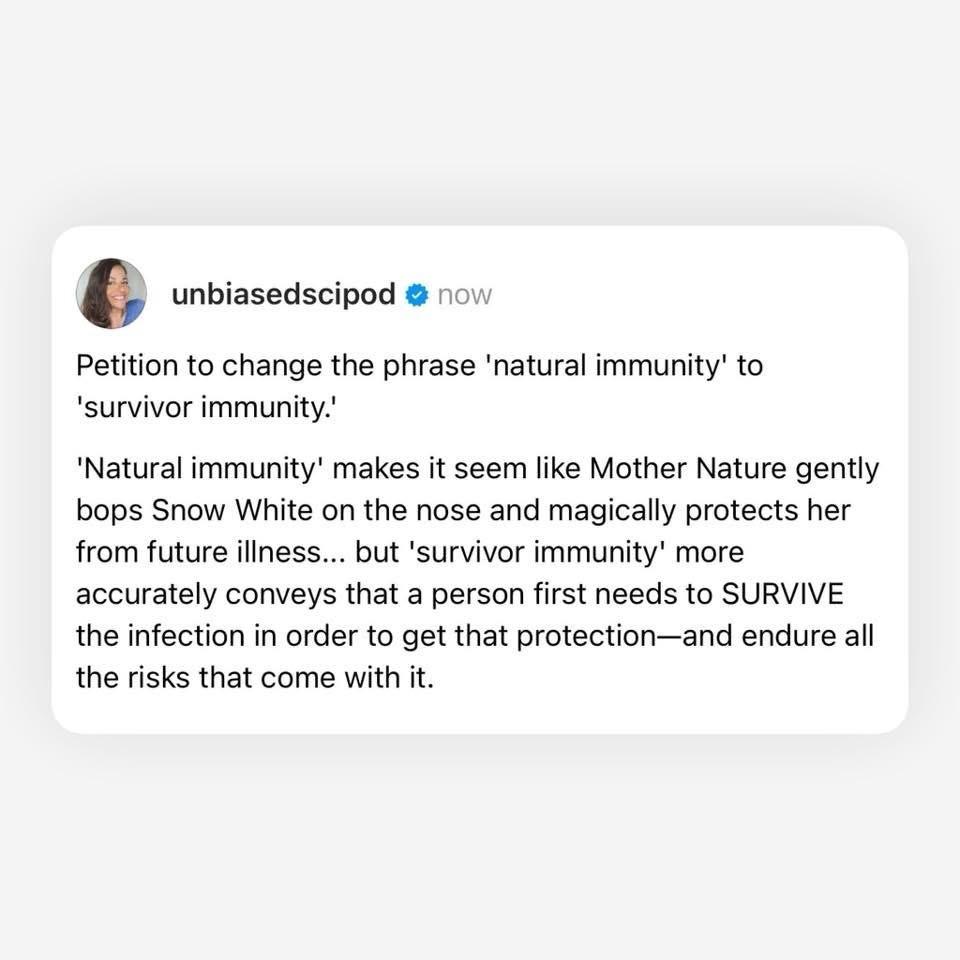Click the last line 'the risks that come with it.'

coord(255,678)
